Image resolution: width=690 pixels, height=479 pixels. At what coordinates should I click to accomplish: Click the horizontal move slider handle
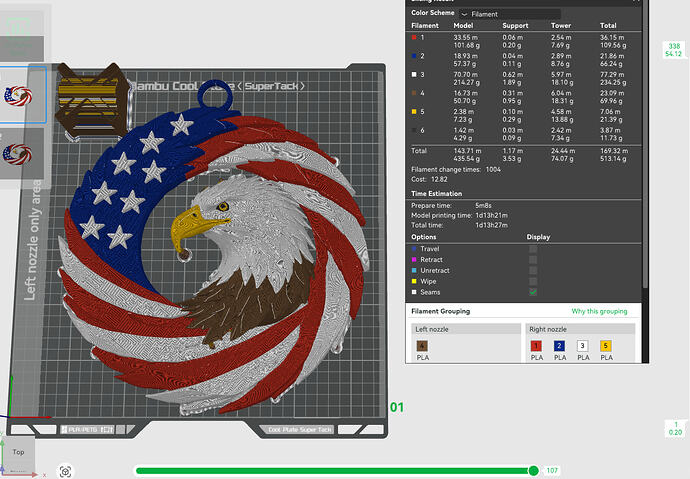click(533, 471)
